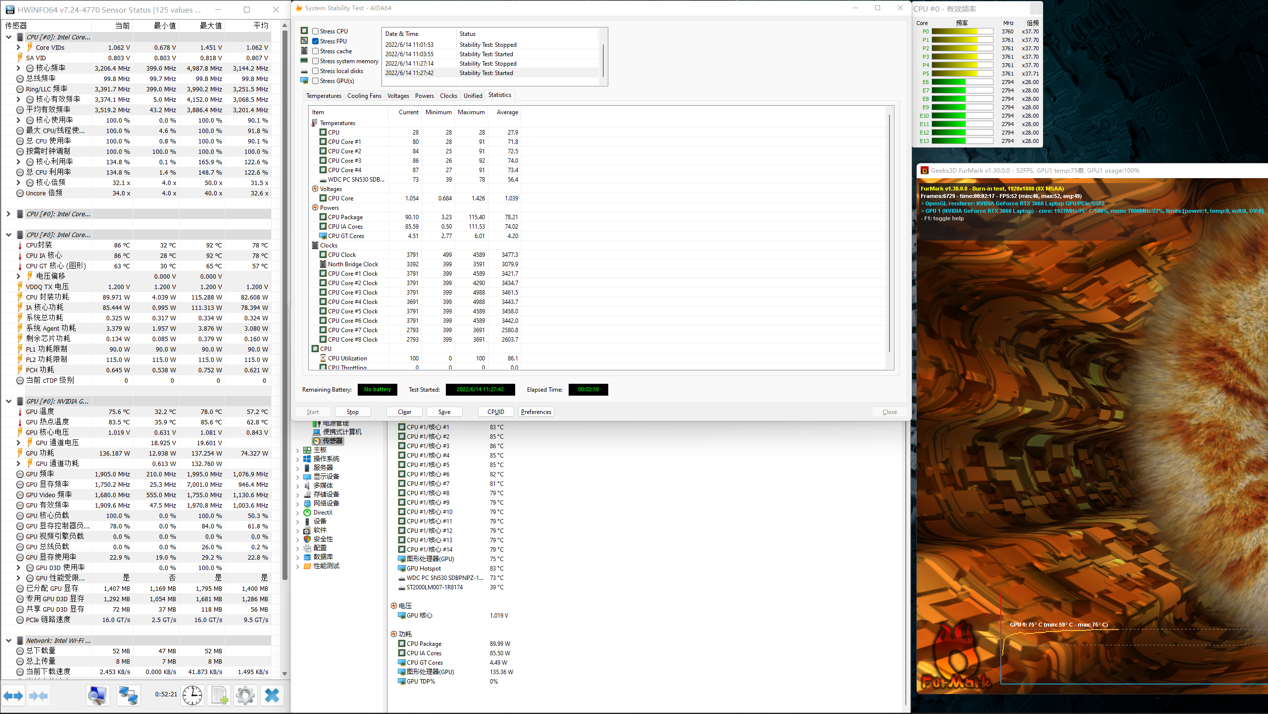
Task: Enable Stress local disks checkbox
Action: pyautogui.click(x=316, y=71)
